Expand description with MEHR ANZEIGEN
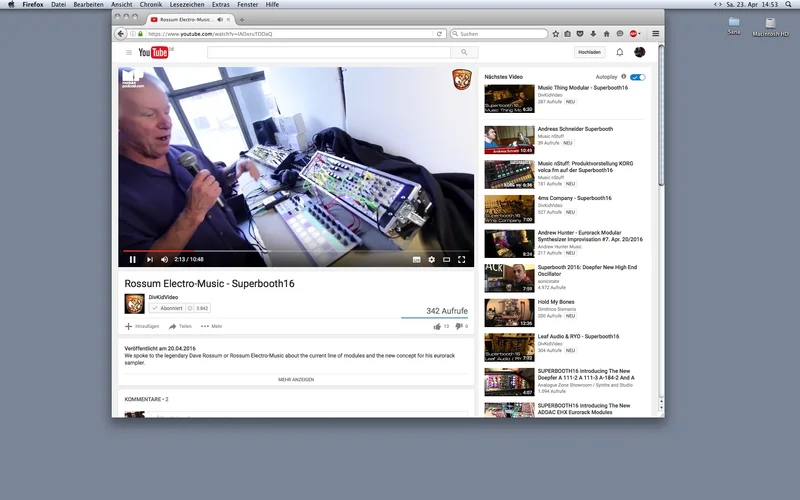This screenshot has height=500, width=800. pos(296,380)
